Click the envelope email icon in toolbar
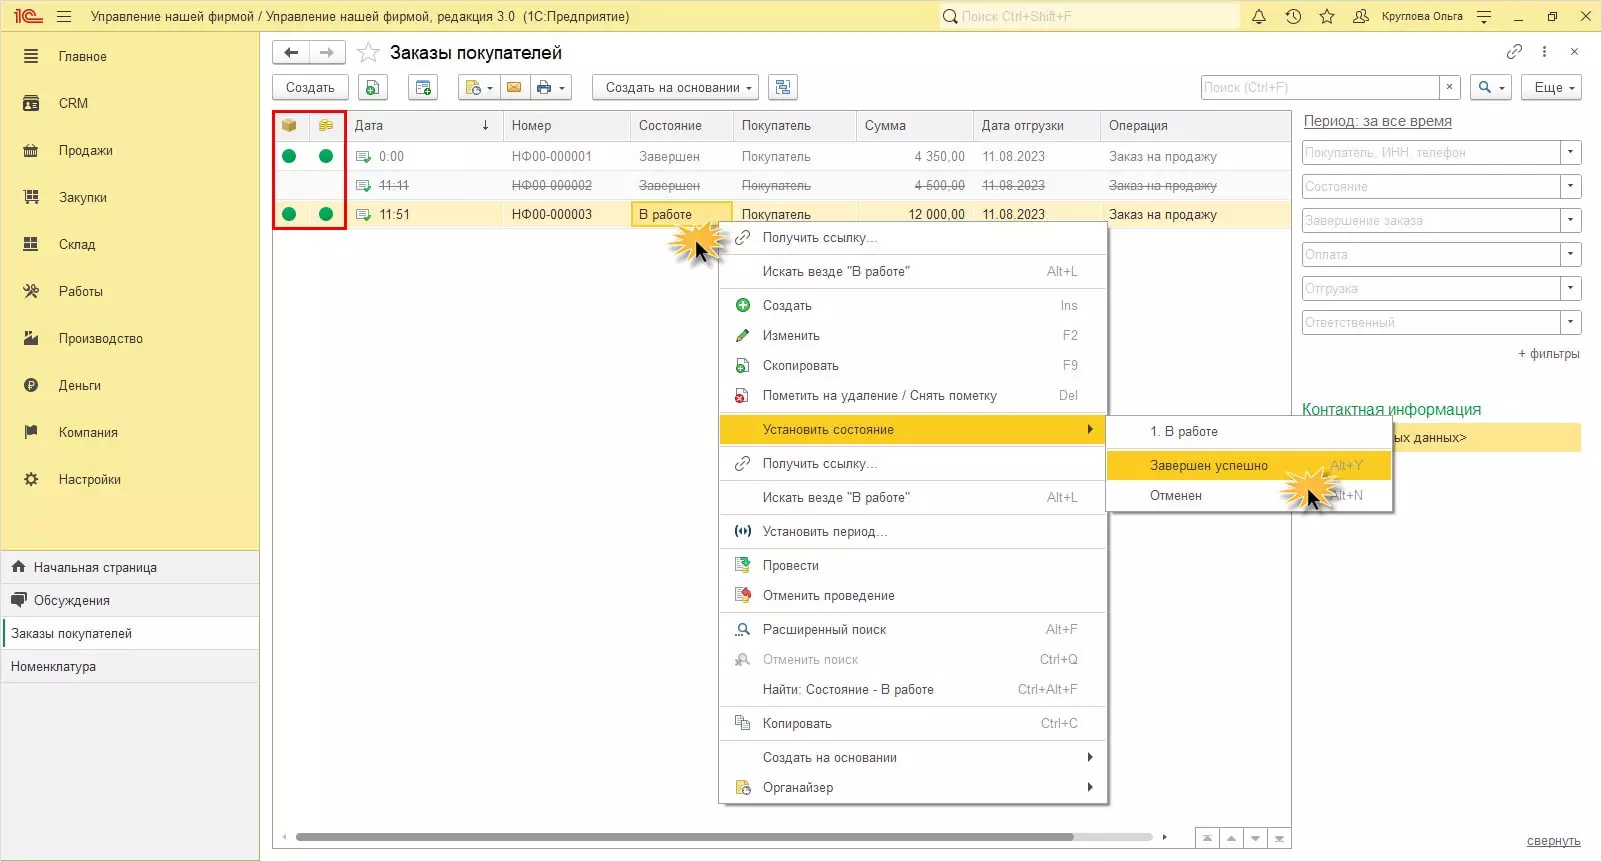The image size is (1602, 862). click(514, 88)
